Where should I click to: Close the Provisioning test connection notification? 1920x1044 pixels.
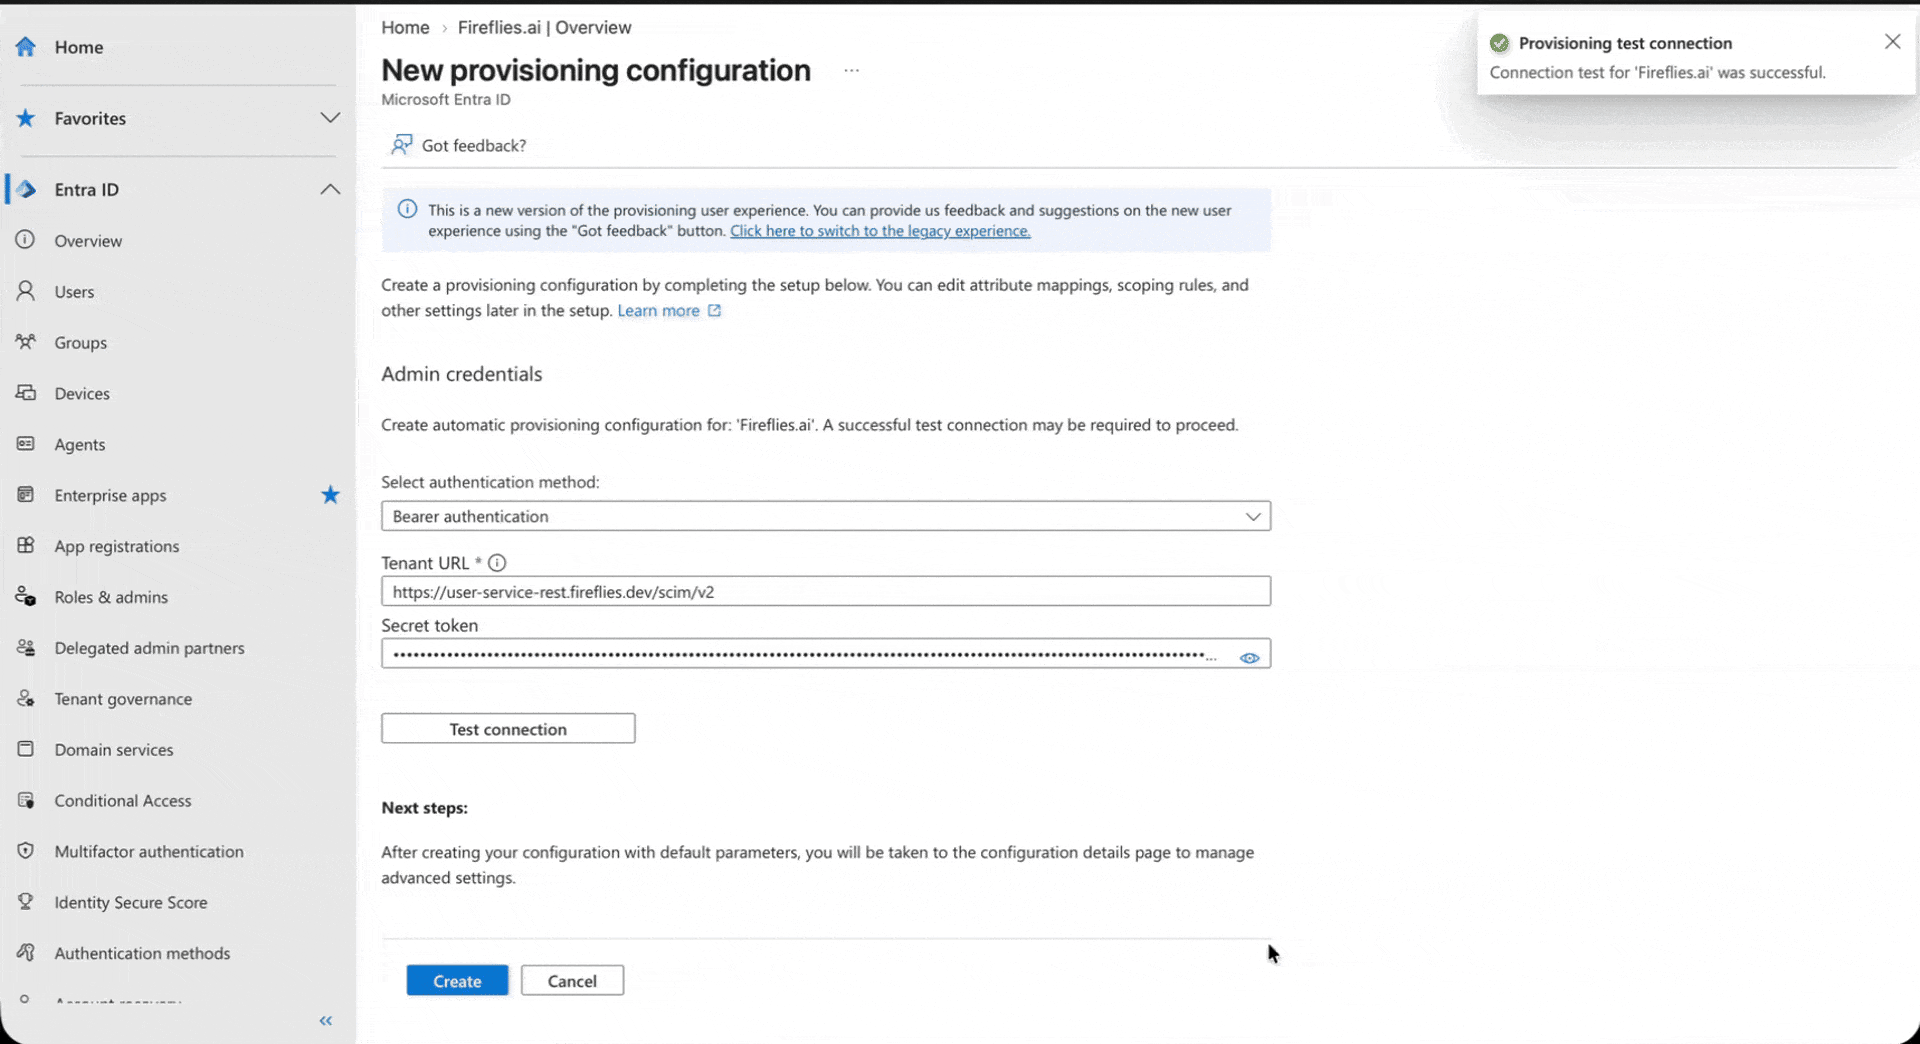1892,42
